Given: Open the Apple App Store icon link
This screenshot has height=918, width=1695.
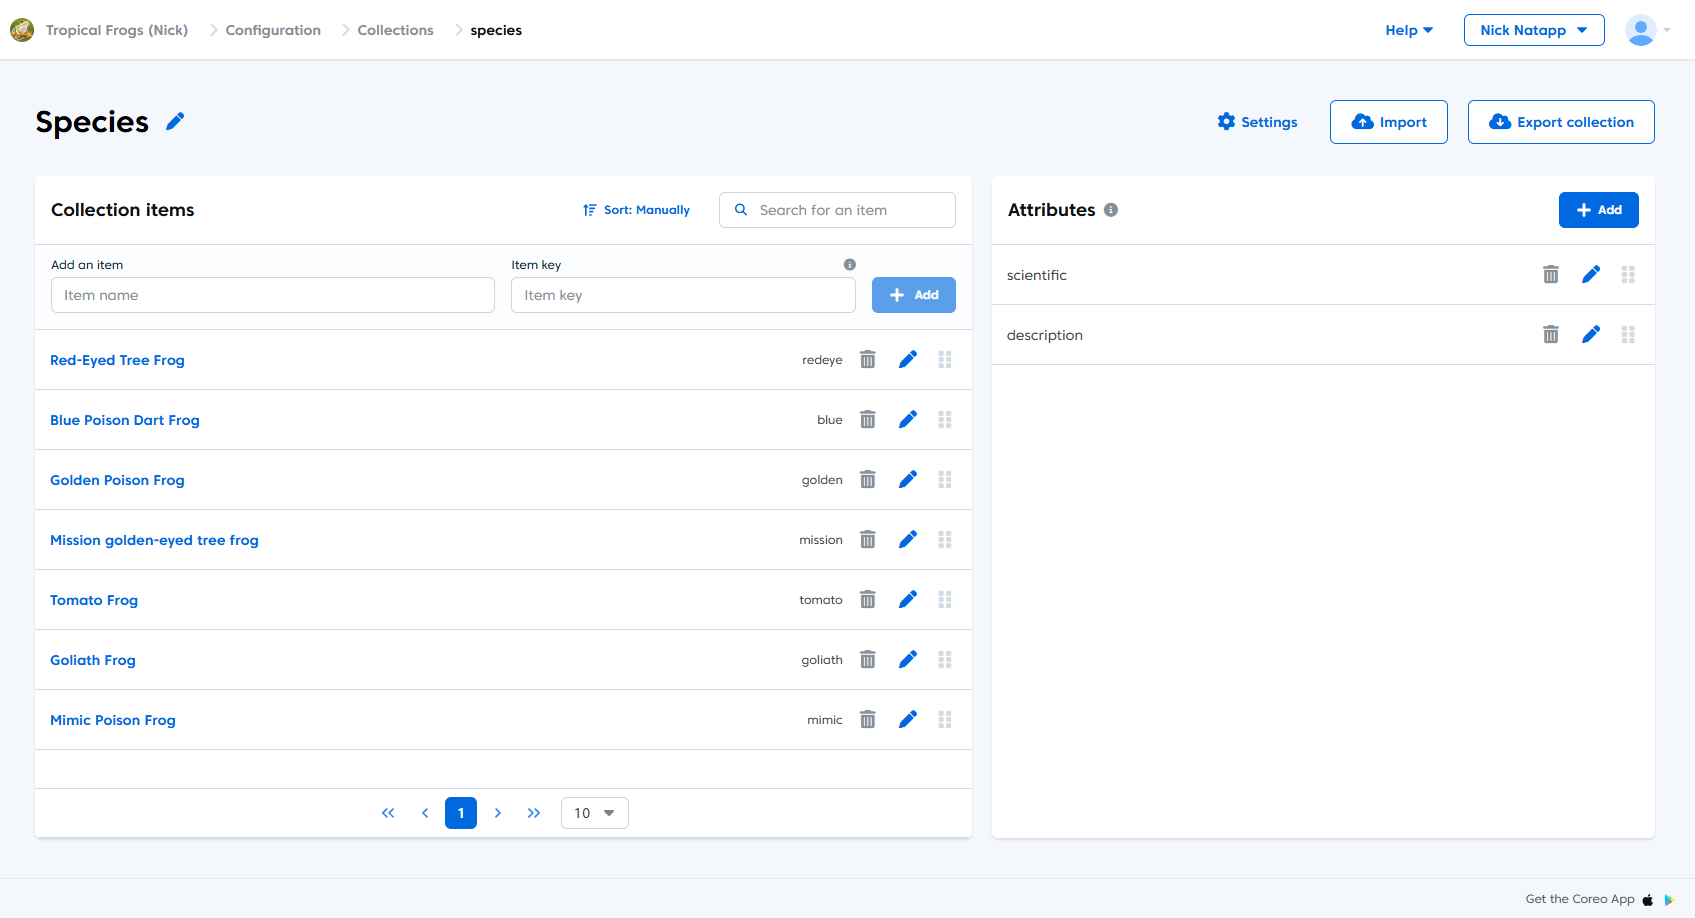Looking at the screenshot, I should click(x=1648, y=900).
